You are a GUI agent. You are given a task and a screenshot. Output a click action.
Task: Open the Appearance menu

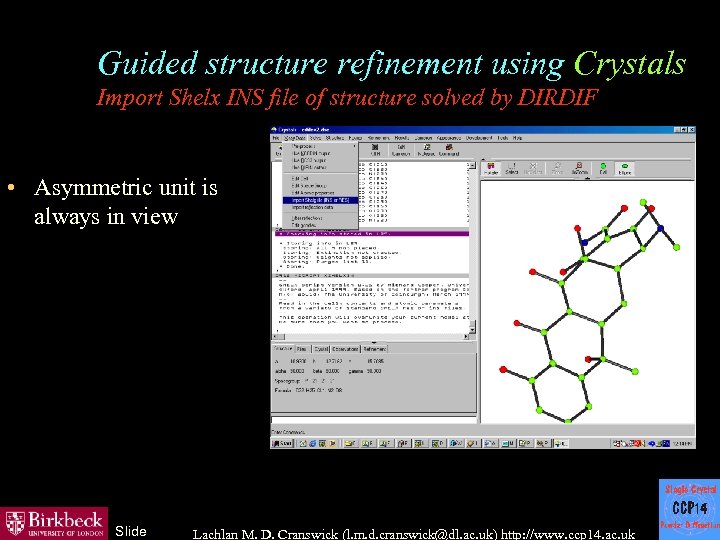point(449,138)
